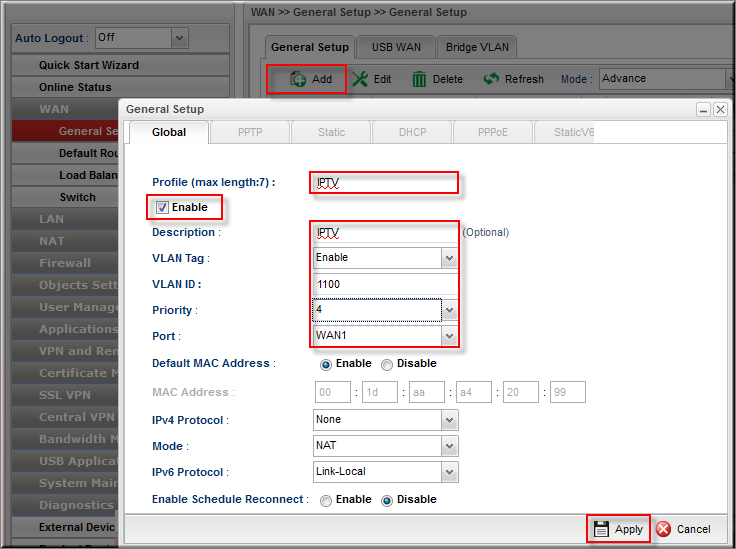Minimize the General Setup dialog

click(x=703, y=110)
